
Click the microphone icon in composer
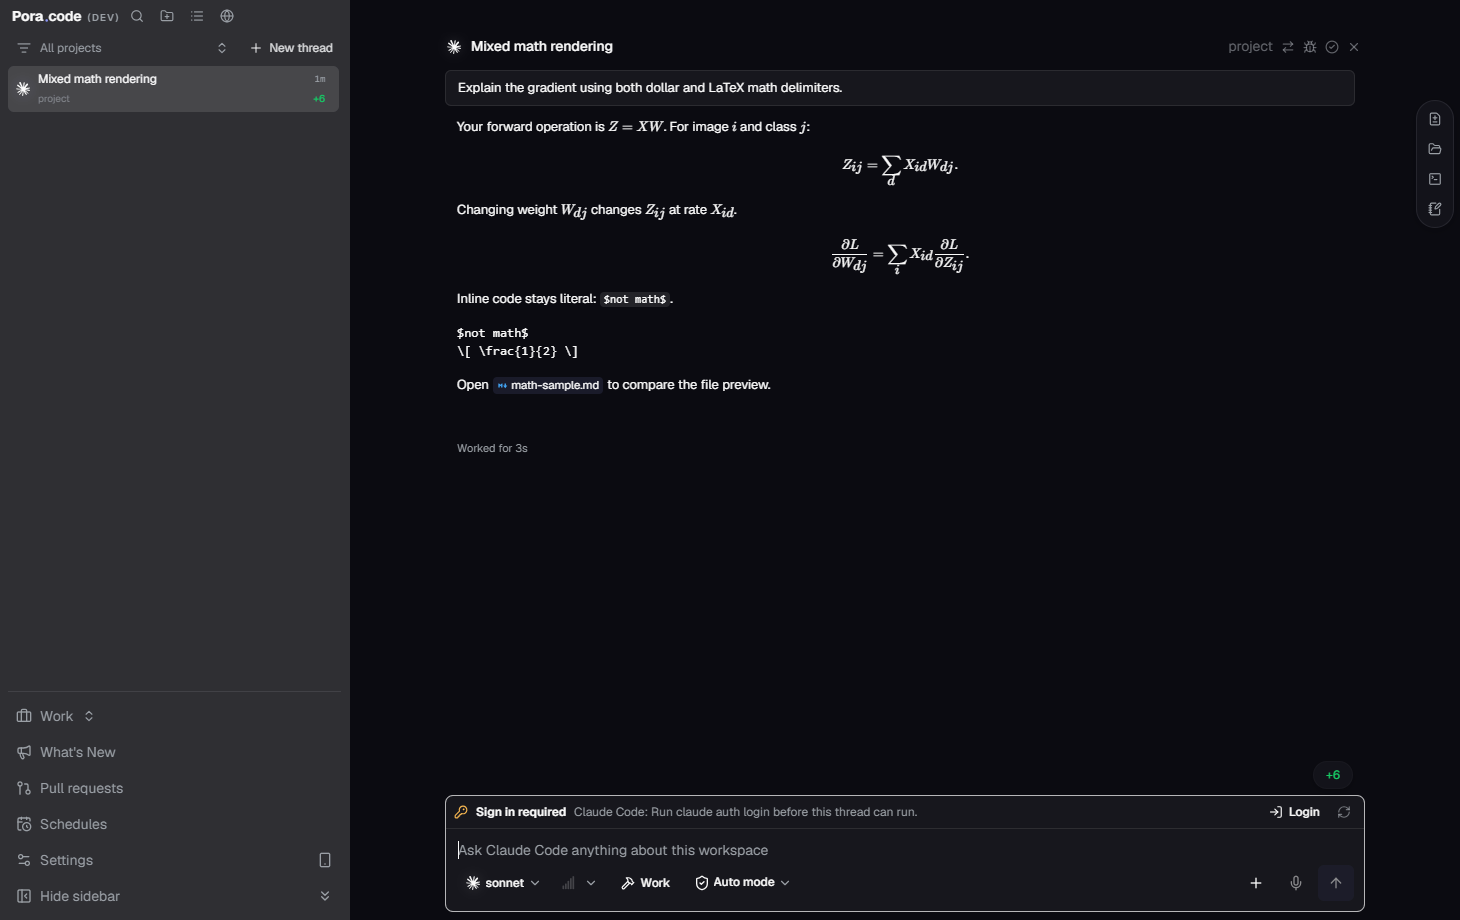point(1296,883)
